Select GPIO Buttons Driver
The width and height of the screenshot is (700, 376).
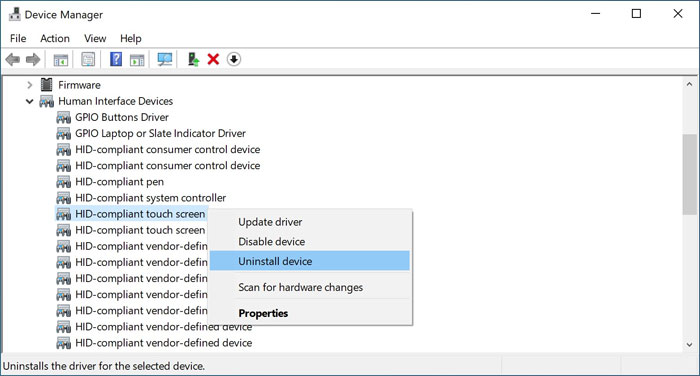122,117
